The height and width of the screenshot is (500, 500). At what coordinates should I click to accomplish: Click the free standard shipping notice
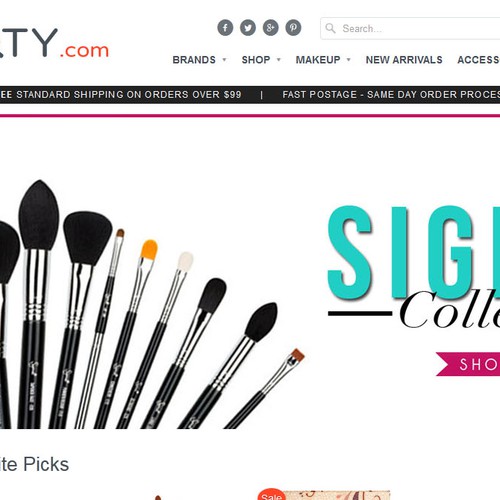click(121, 95)
